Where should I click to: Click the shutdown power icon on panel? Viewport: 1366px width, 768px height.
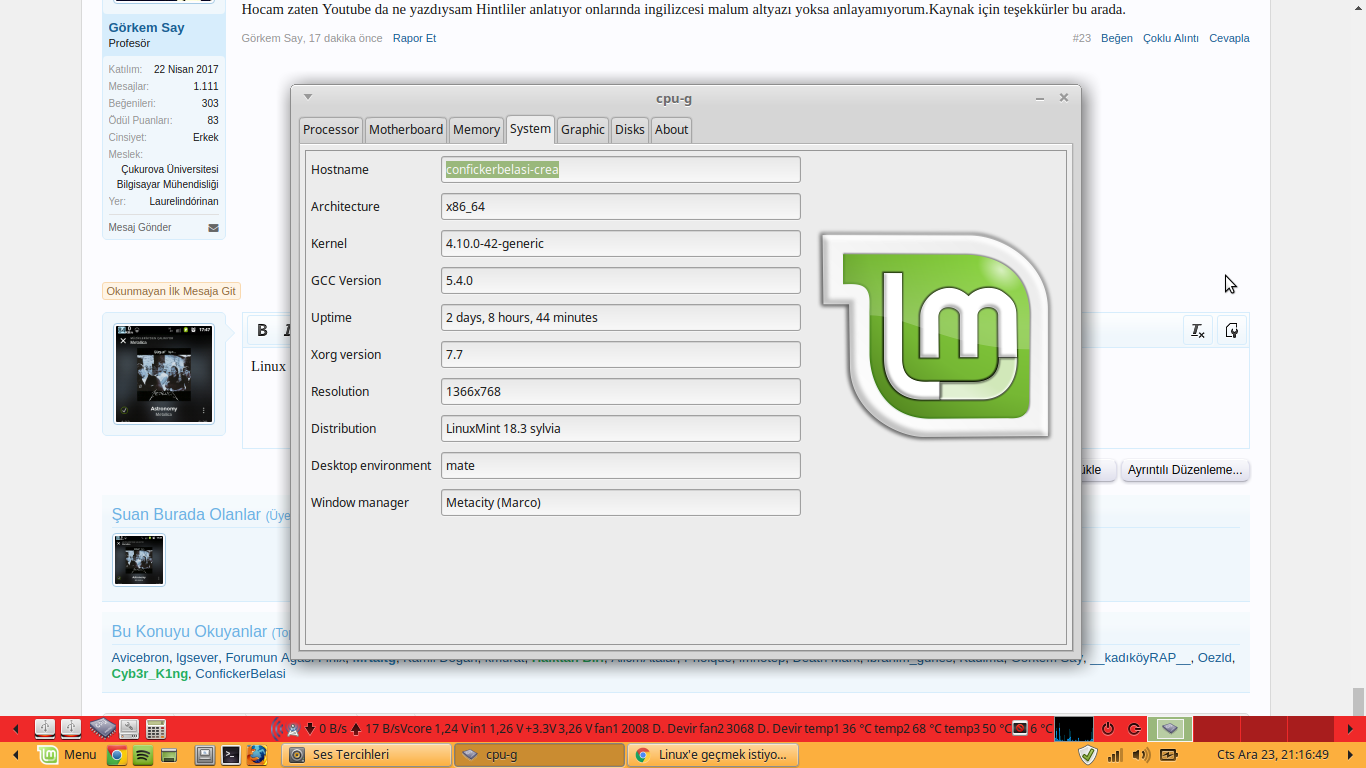click(x=1108, y=728)
